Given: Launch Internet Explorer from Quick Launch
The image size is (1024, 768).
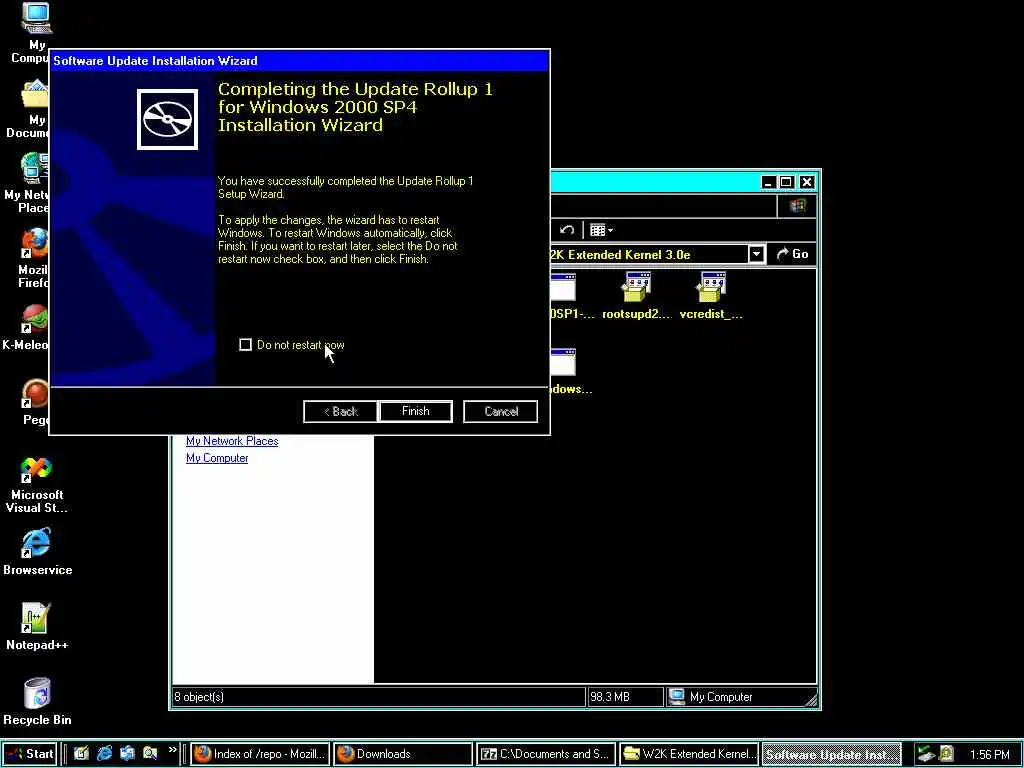Looking at the screenshot, I should pyautogui.click(x=104, y=754).
